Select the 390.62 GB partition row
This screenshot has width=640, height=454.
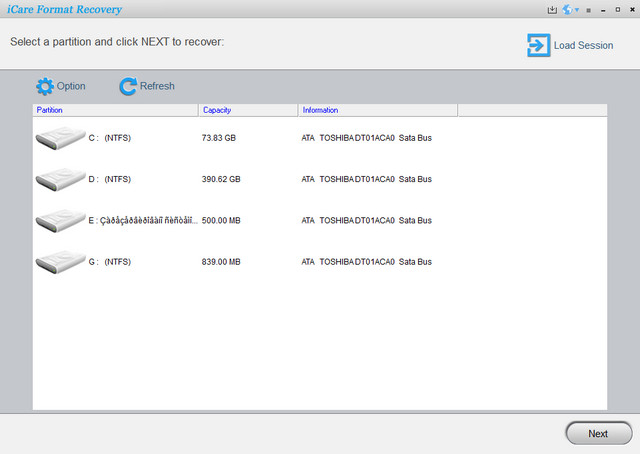click(x=221, y=179)
